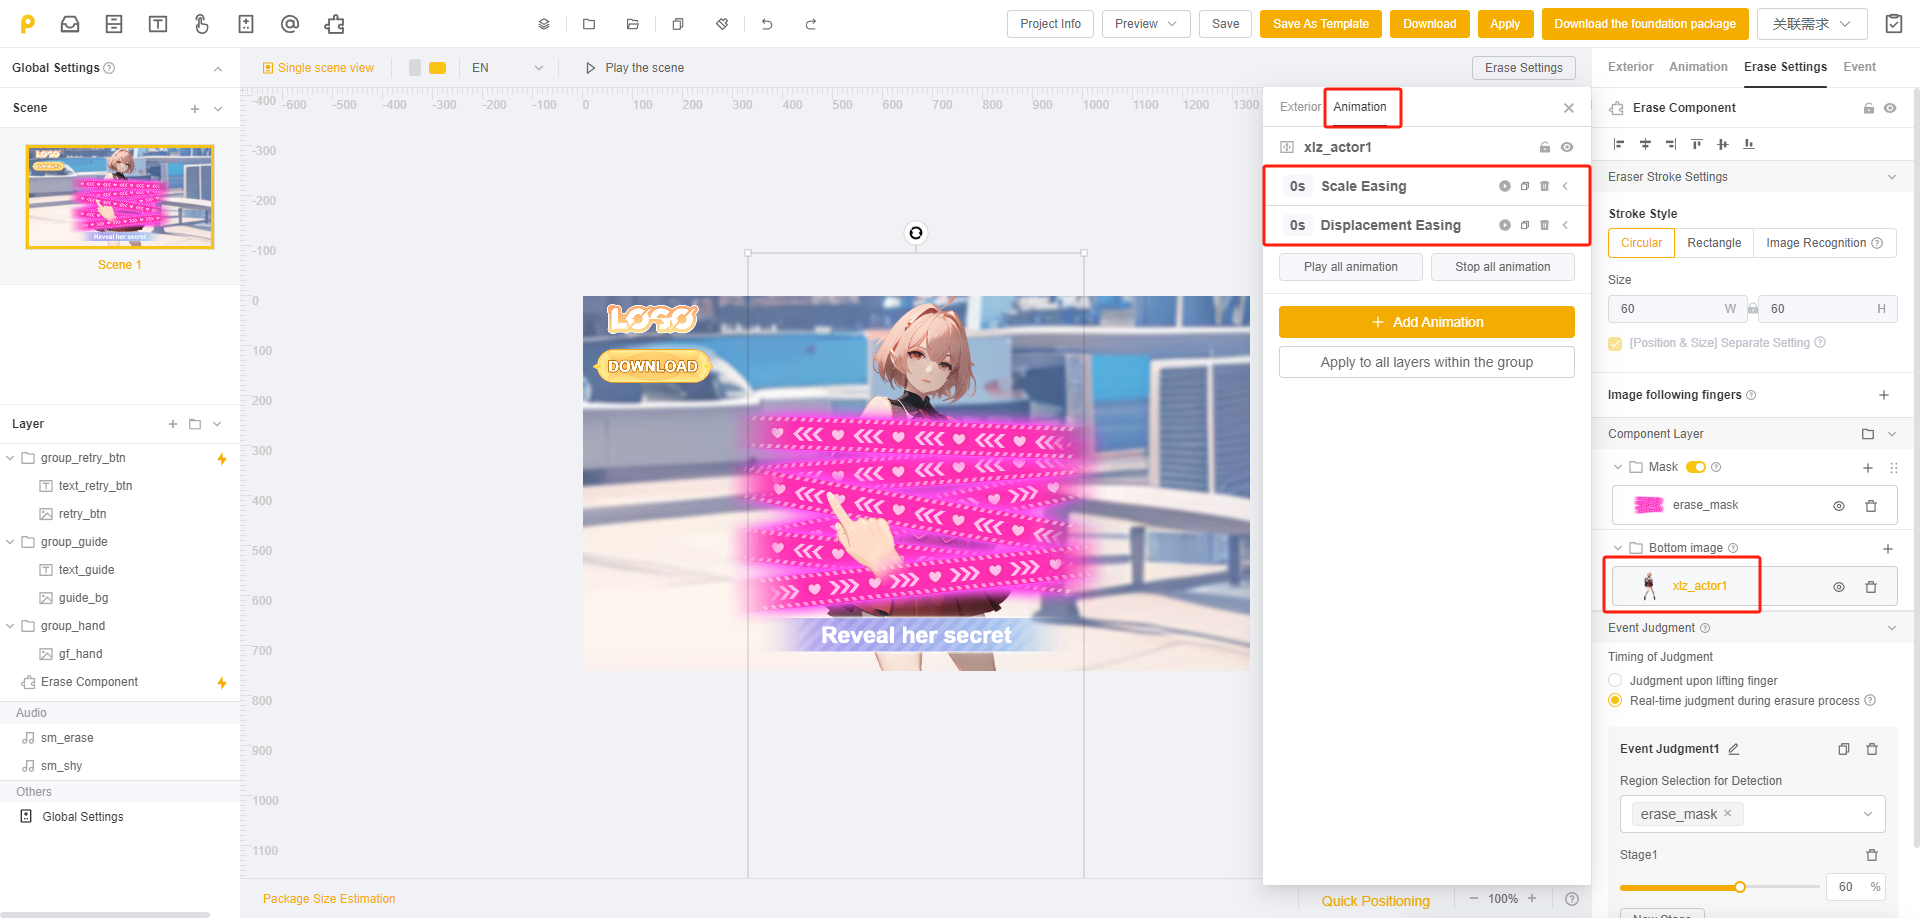
Task: Click the finger touch gesture icon
Action: coord(202,24)
